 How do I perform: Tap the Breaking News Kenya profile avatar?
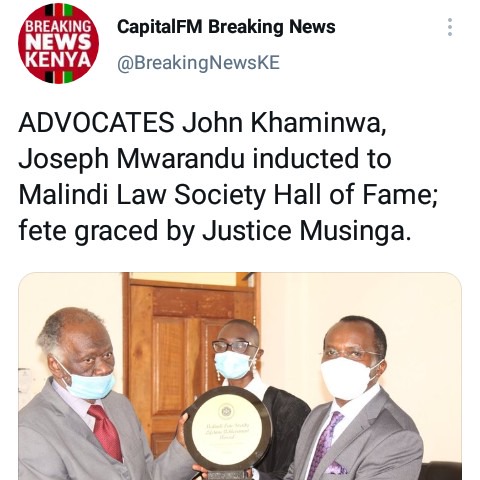coord(58,43)
